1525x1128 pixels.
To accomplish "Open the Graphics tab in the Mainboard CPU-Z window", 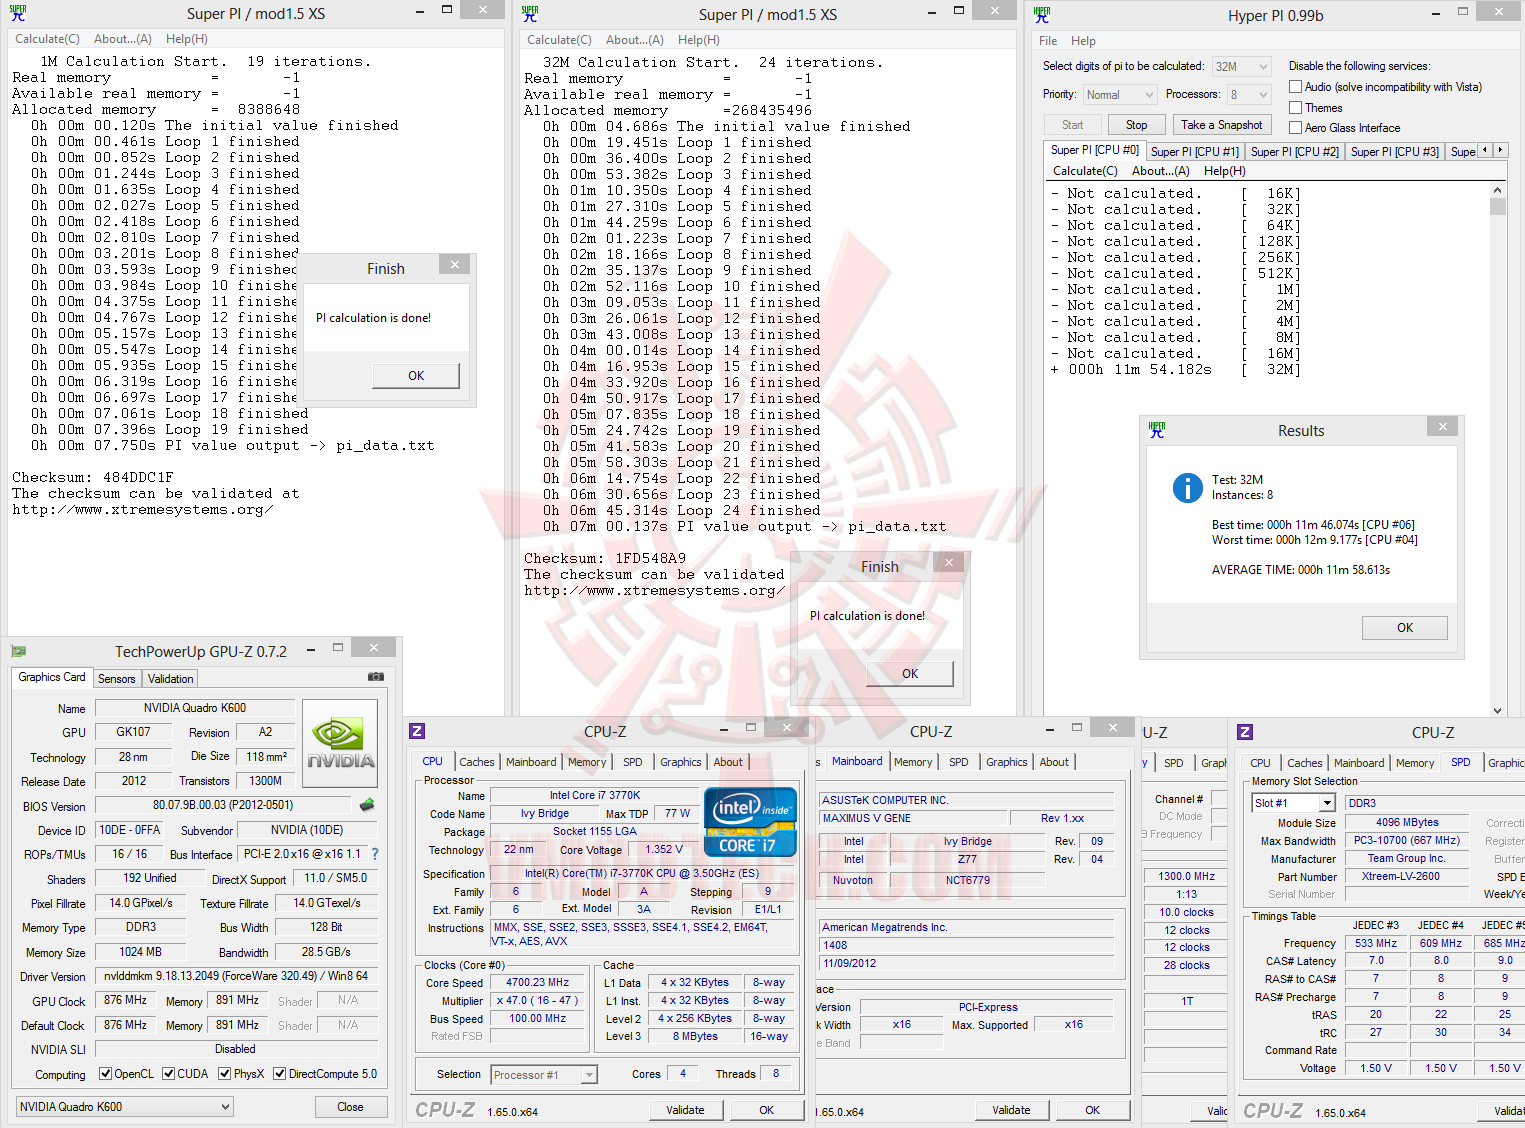I will (1007, 762).
